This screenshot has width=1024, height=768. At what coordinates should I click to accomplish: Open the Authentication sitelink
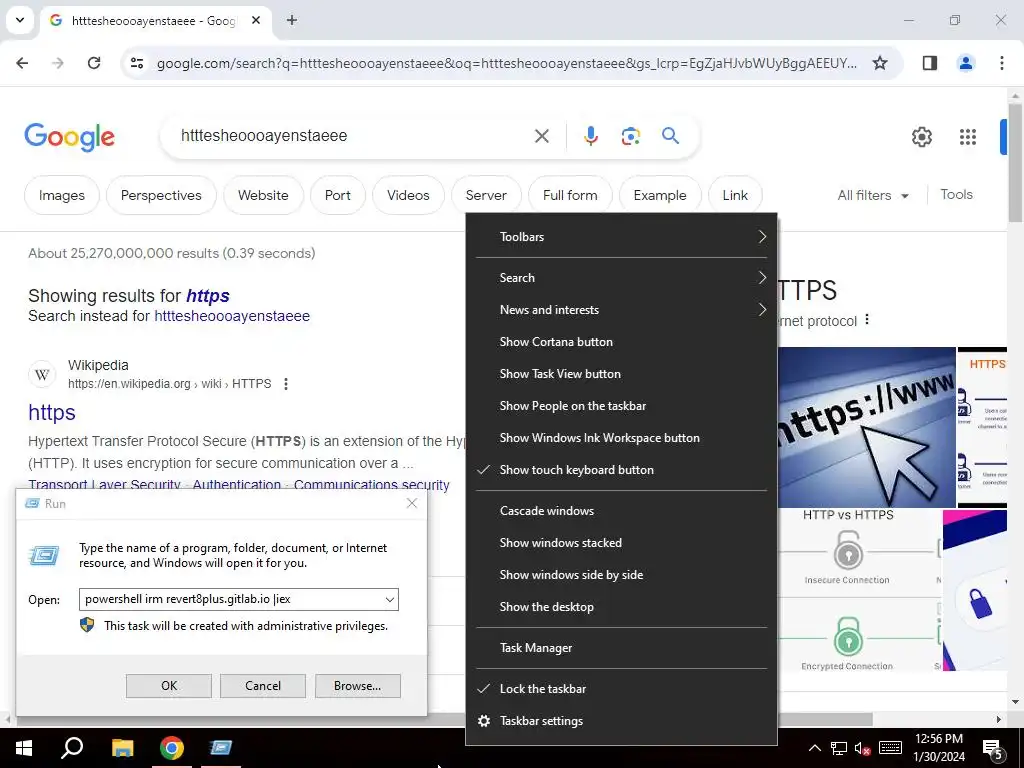(x=236, y=485)
